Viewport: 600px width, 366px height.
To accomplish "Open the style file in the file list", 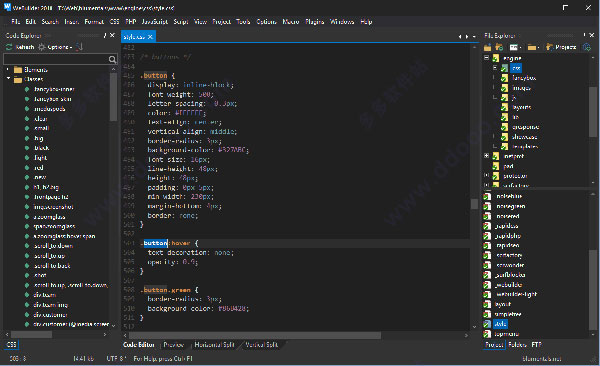I will click(500, 324).
